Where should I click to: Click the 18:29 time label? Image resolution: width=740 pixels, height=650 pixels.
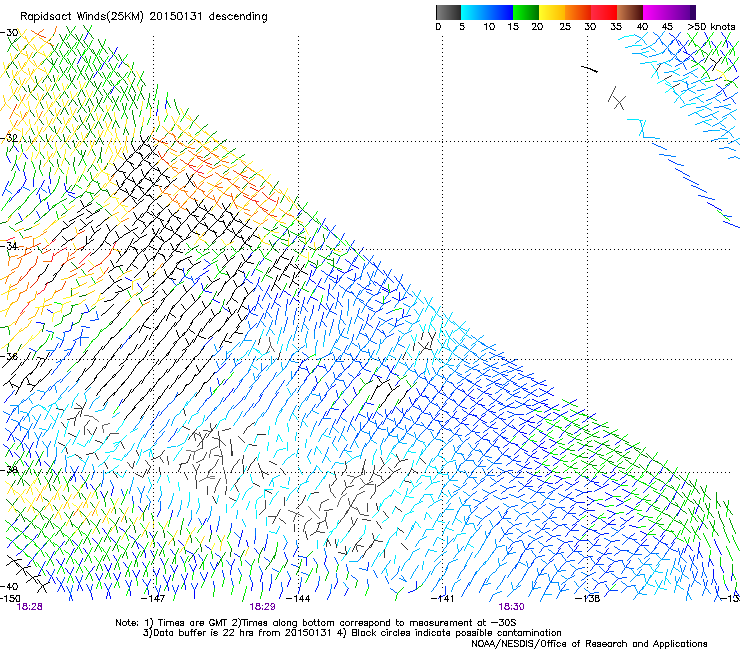click(x=262, y=607)
